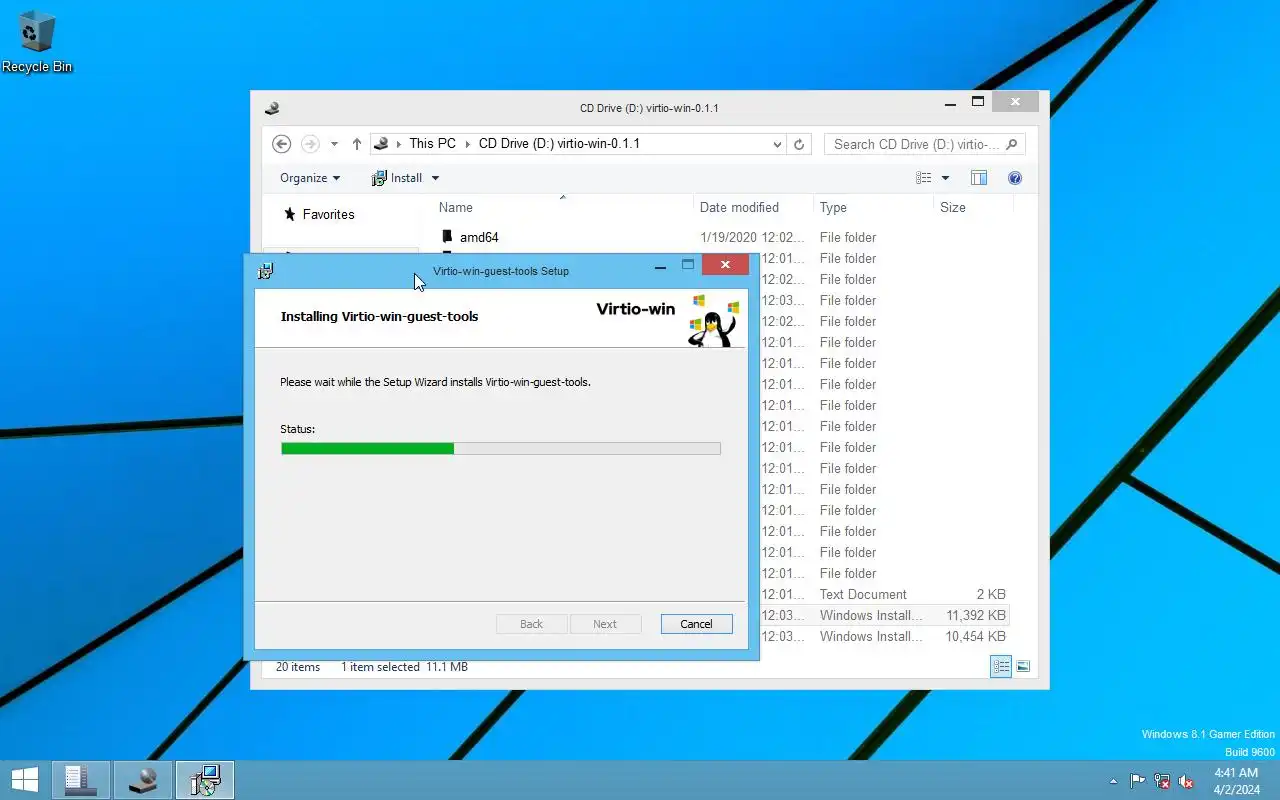Focus the Search CD Drive input field

916,144
